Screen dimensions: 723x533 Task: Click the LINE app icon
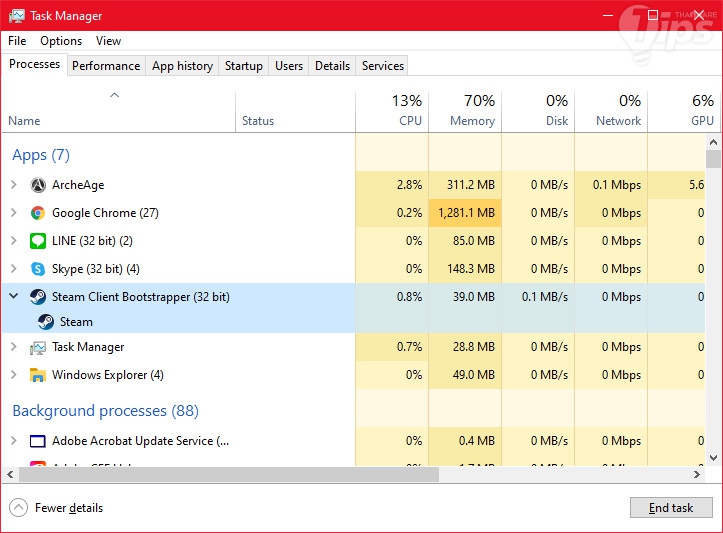coord(38,241)
